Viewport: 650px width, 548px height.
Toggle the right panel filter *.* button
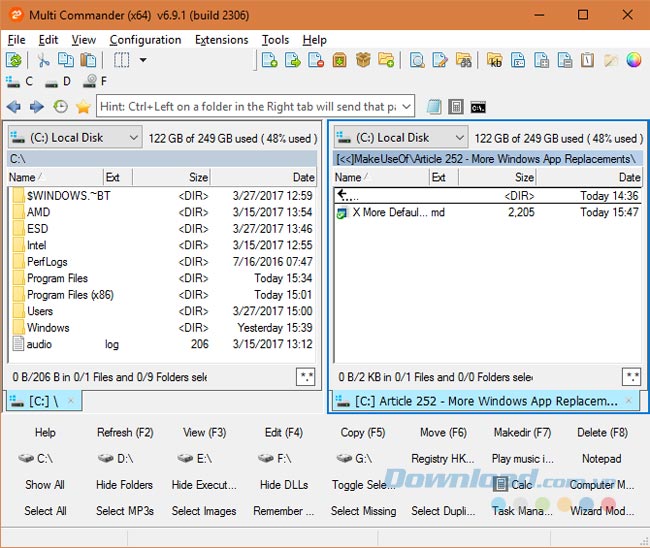click(x=631, y=377)
